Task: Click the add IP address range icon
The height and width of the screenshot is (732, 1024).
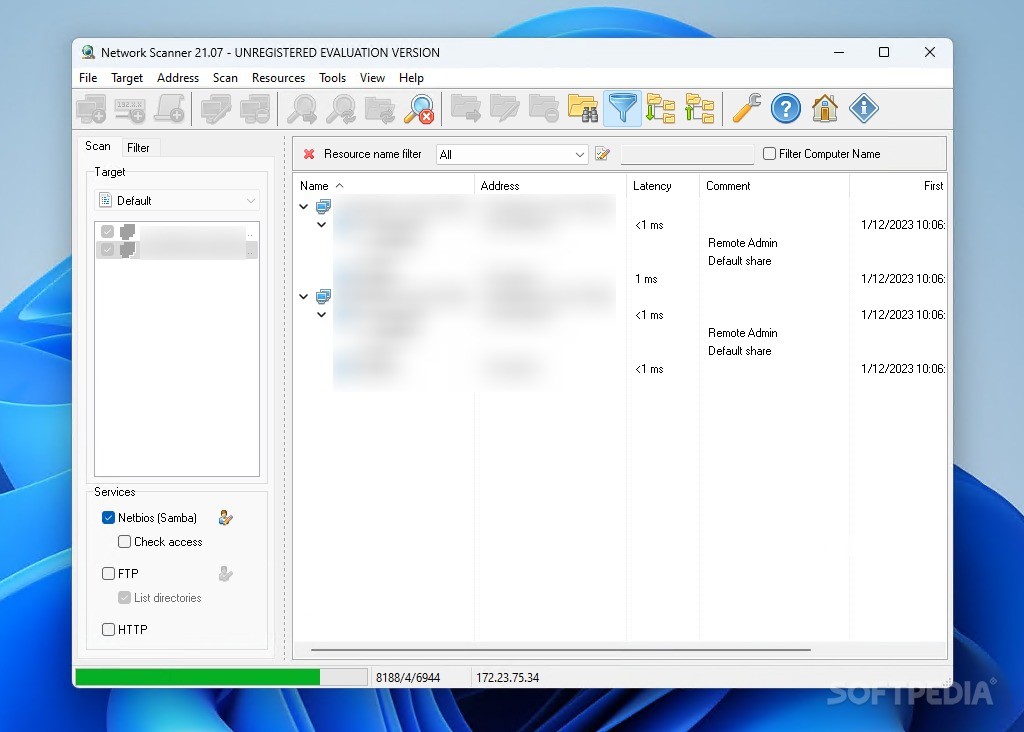Action: point(130,108)
